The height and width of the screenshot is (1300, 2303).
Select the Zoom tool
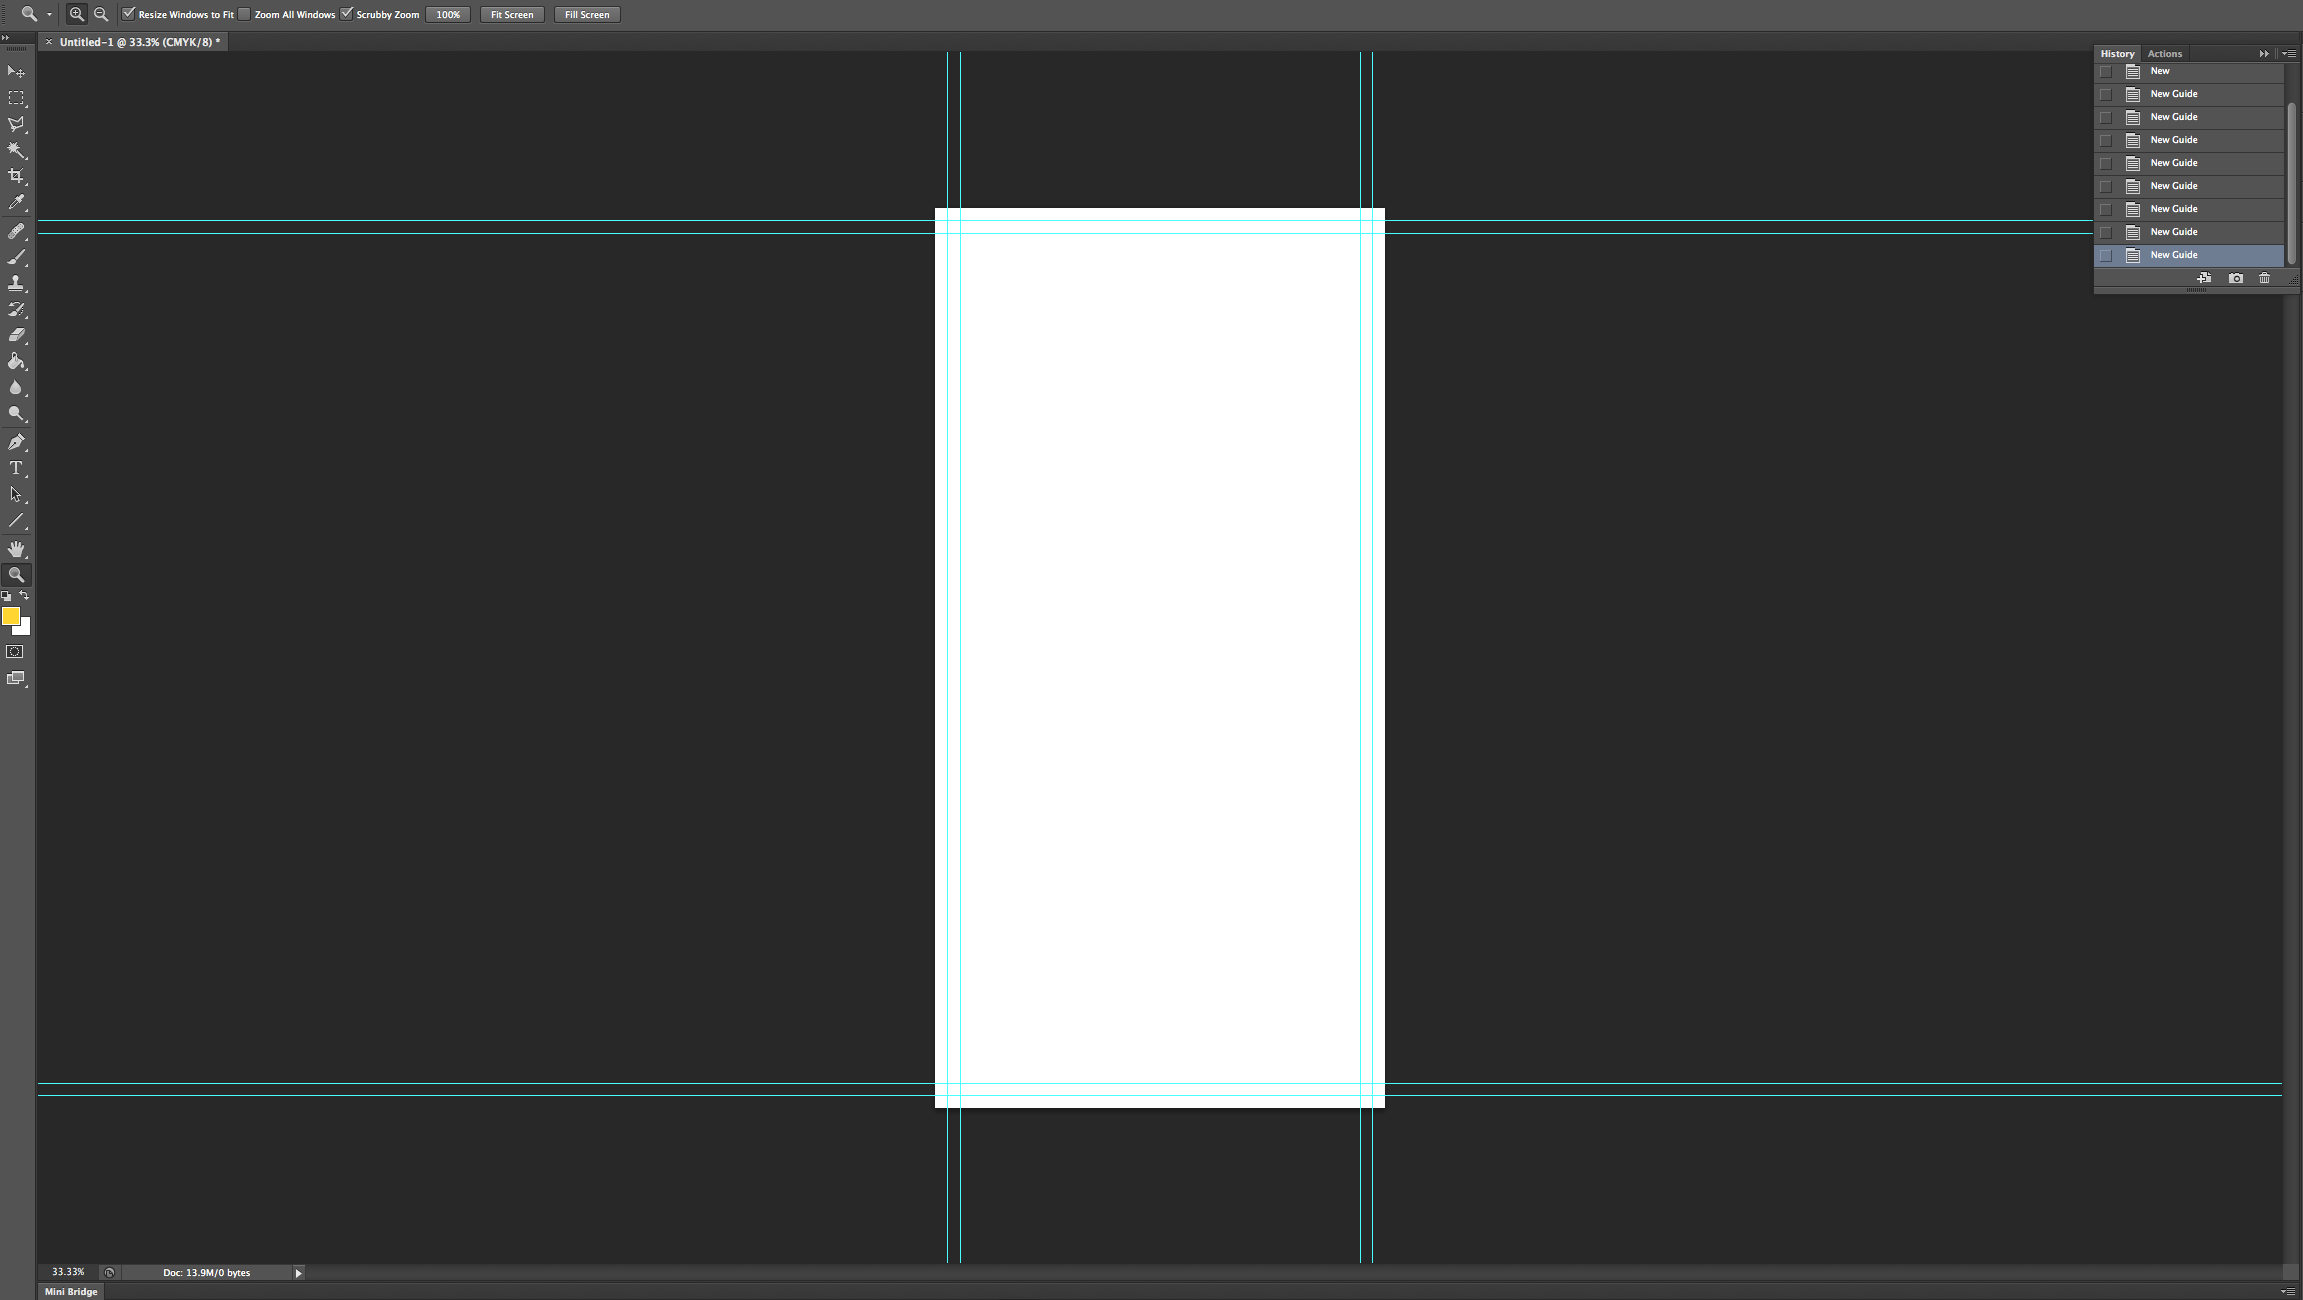click(x=17, y=574)
